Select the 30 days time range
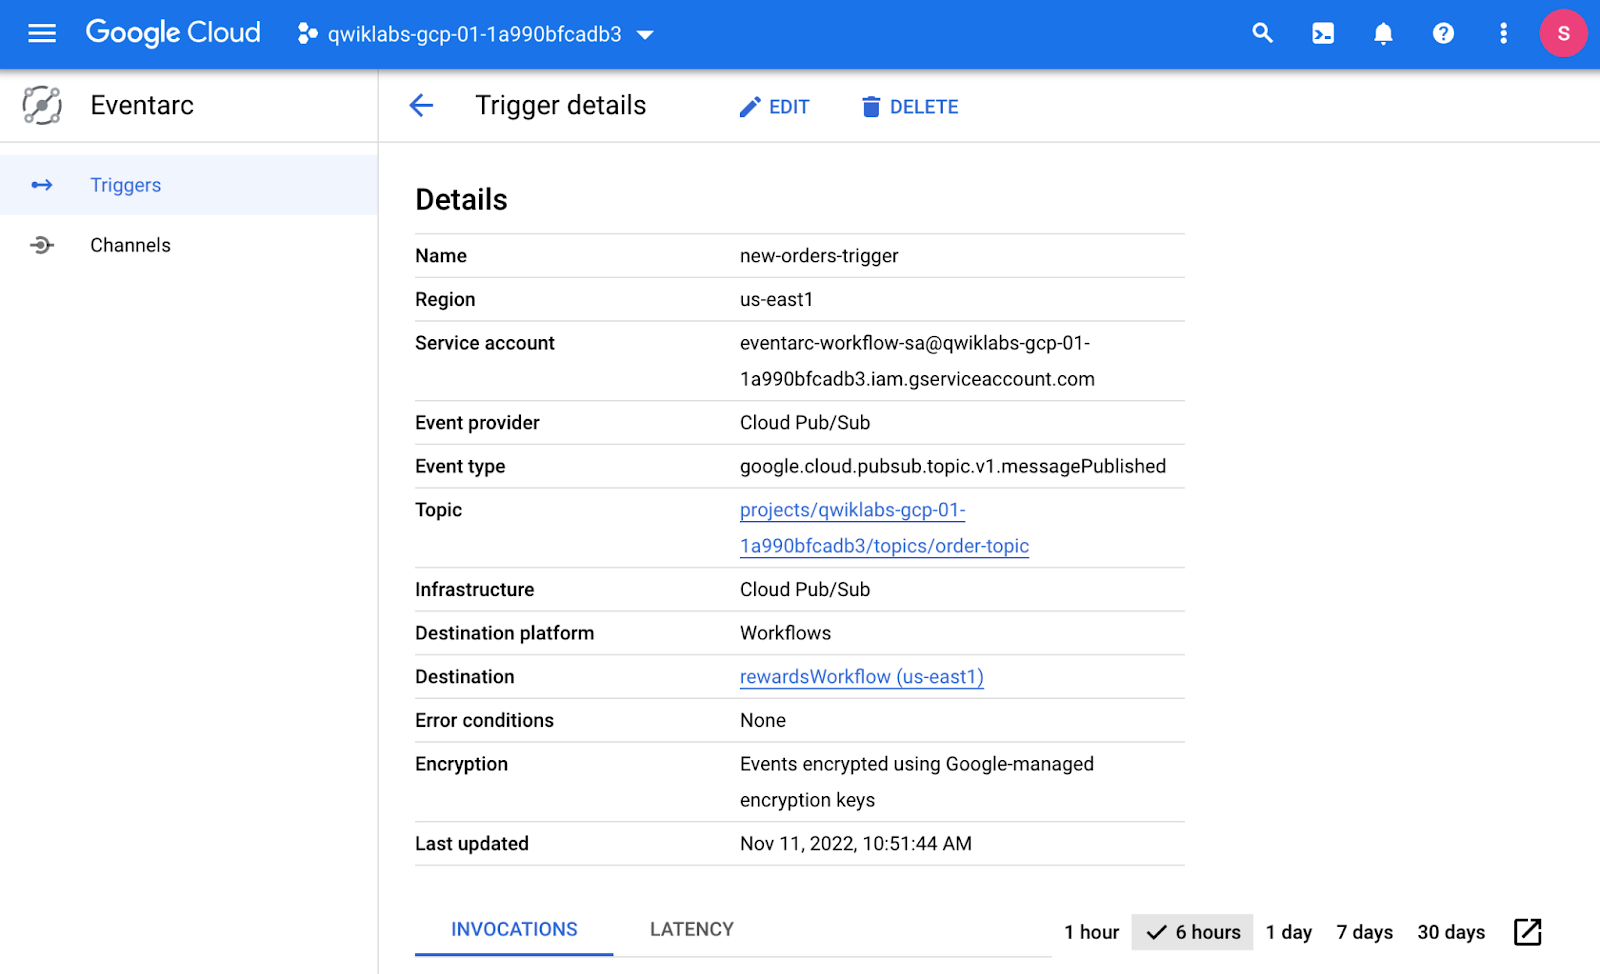The height and width of the screenshot is (974, 1600). point(1450,932)
